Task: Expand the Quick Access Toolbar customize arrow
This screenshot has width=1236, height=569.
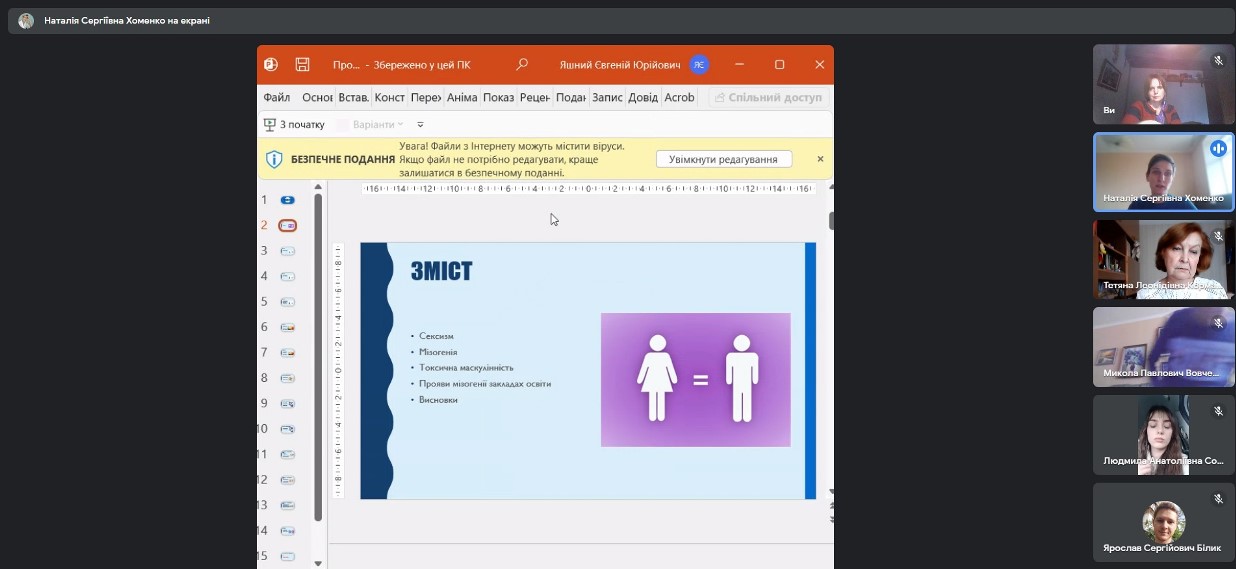Action: [420, 125]
